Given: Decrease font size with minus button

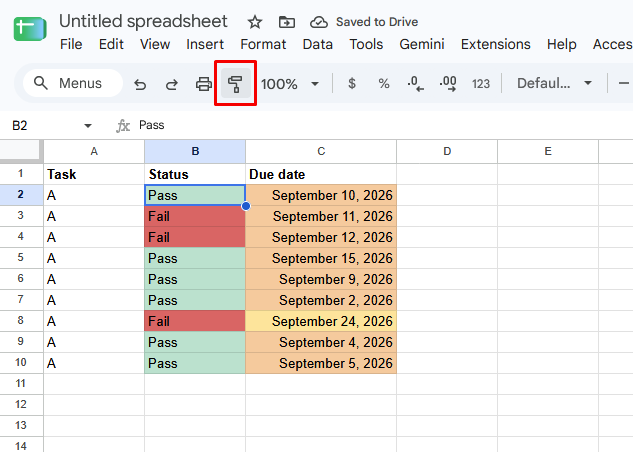Looking at the screenshot, I should tap(624, 84).
